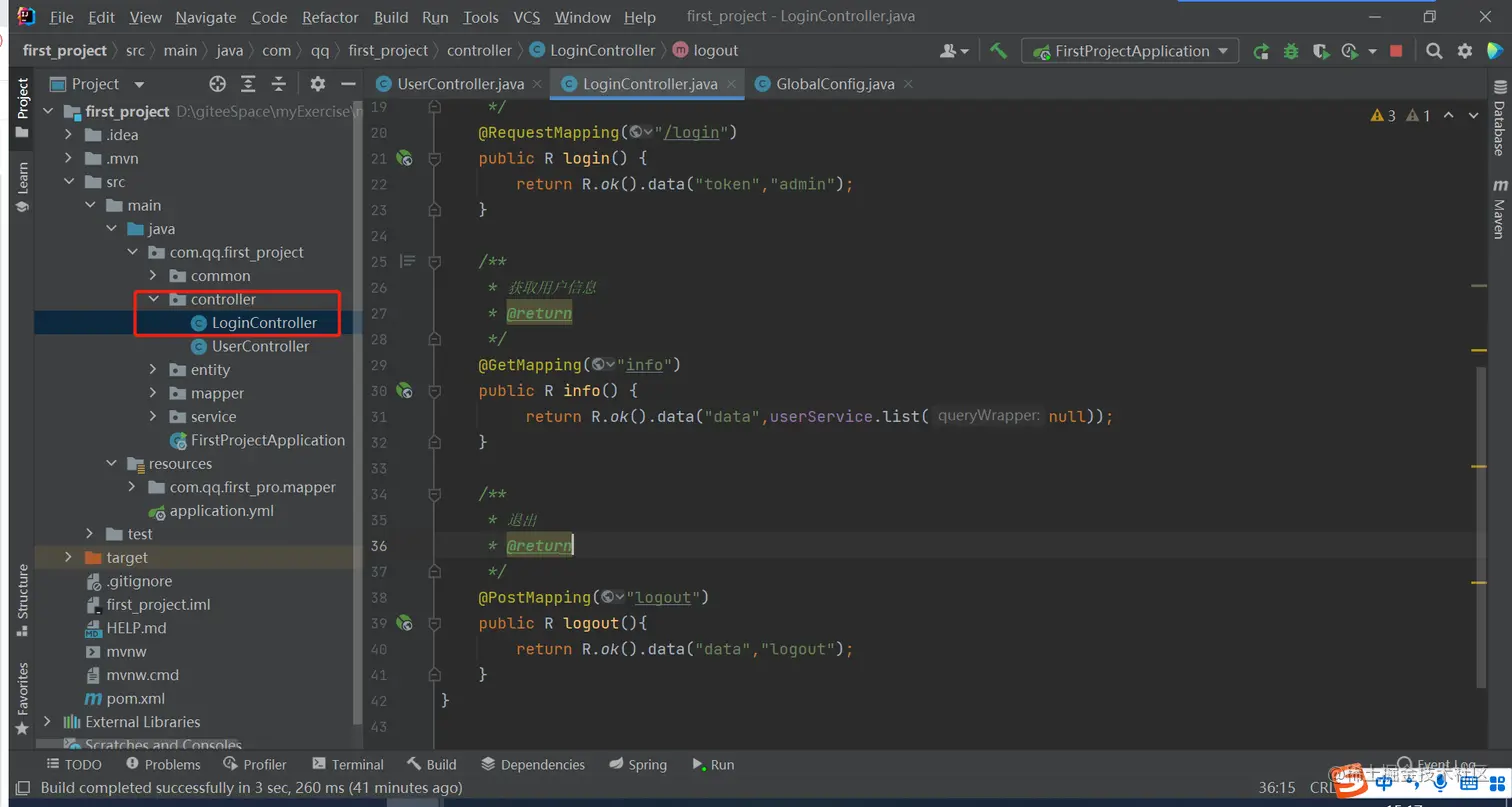Toggle the Project tool window stripe
1512x807 pixels.
22,108
